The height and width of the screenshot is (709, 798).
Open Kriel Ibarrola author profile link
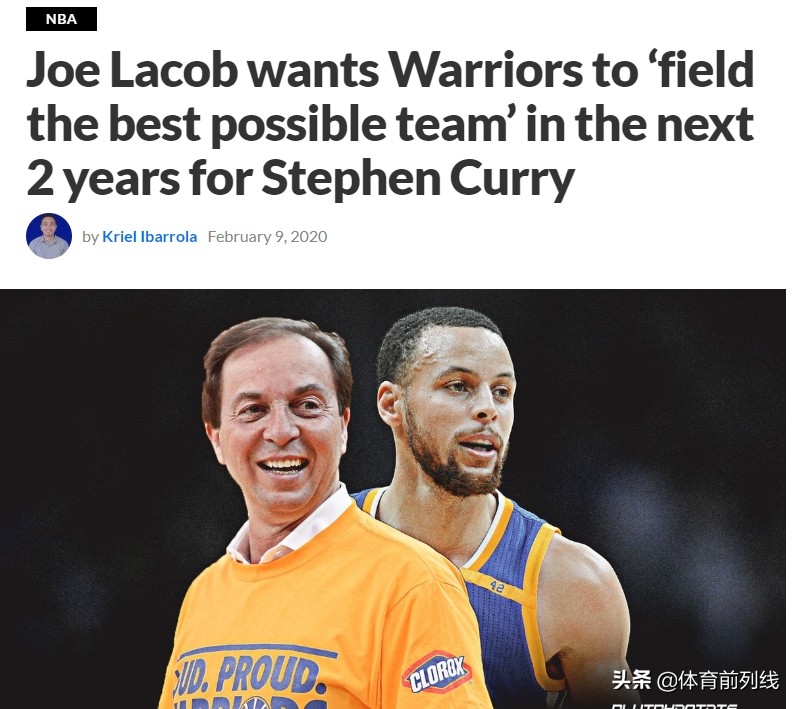pos(150,237)
